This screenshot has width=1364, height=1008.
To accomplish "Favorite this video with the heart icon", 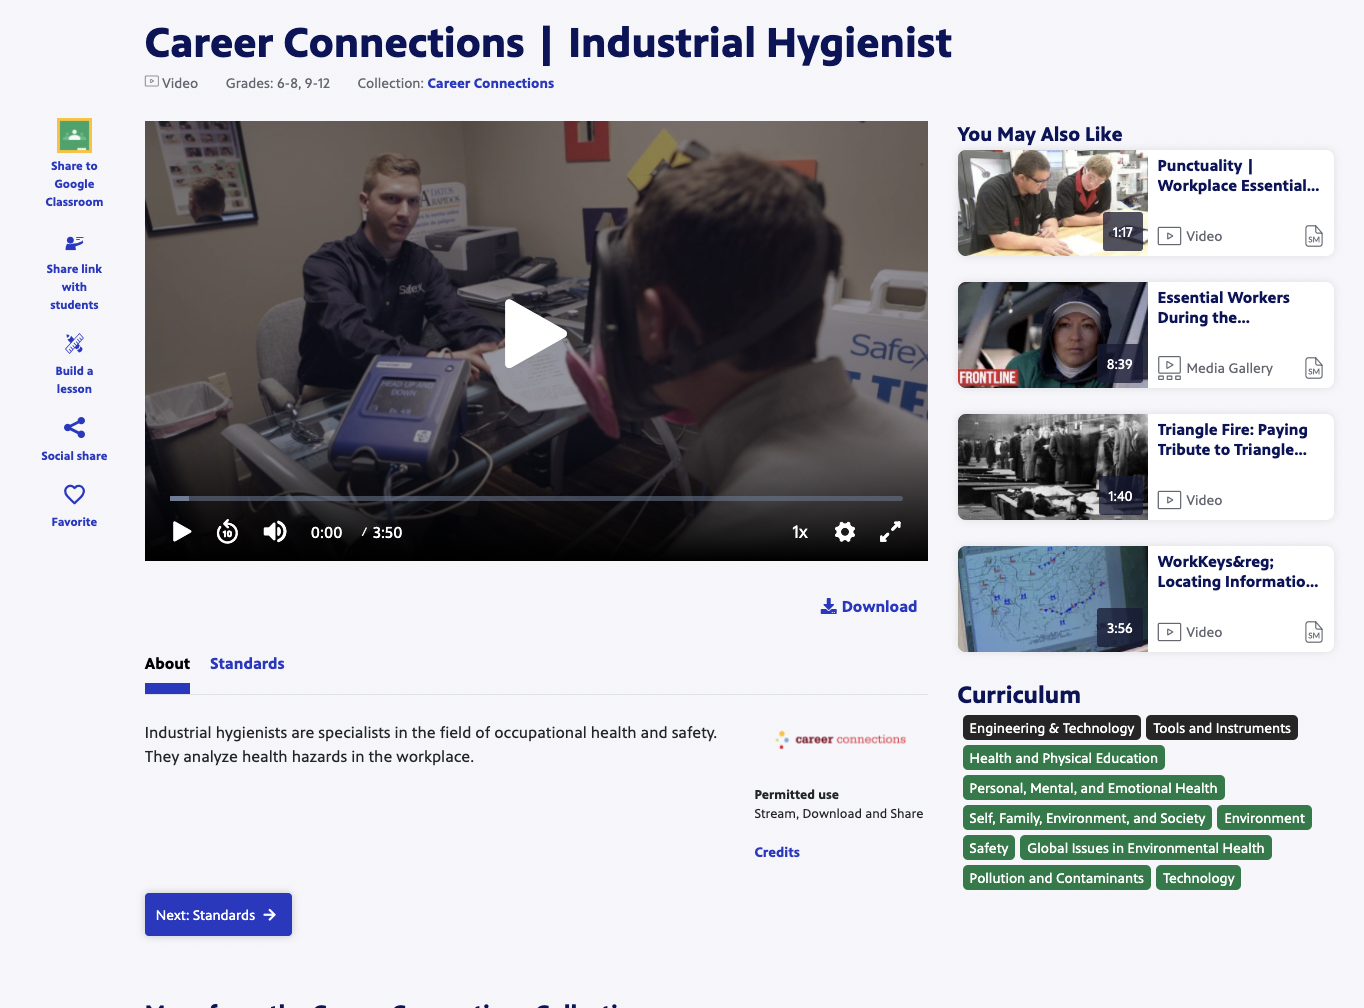I will pyautogui.click(x=74, y=493).
